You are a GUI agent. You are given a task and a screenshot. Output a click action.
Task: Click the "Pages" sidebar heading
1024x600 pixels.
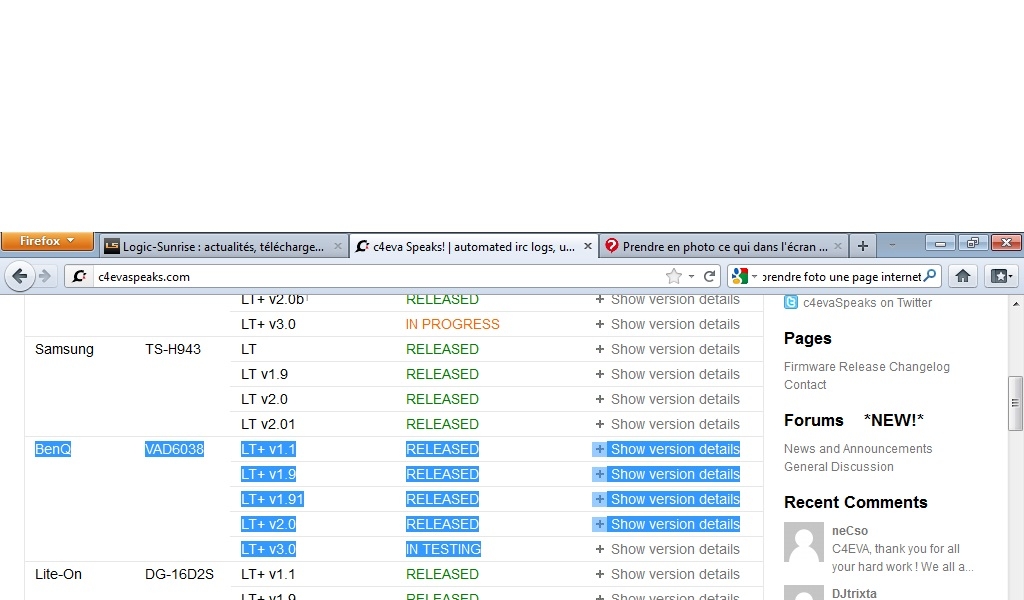[808, 338]
